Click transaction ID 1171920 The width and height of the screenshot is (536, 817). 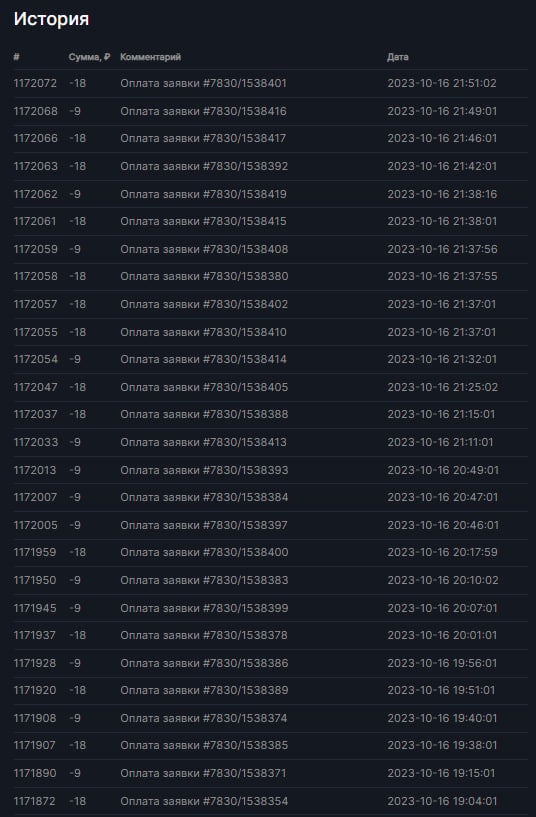click(35, 690)
